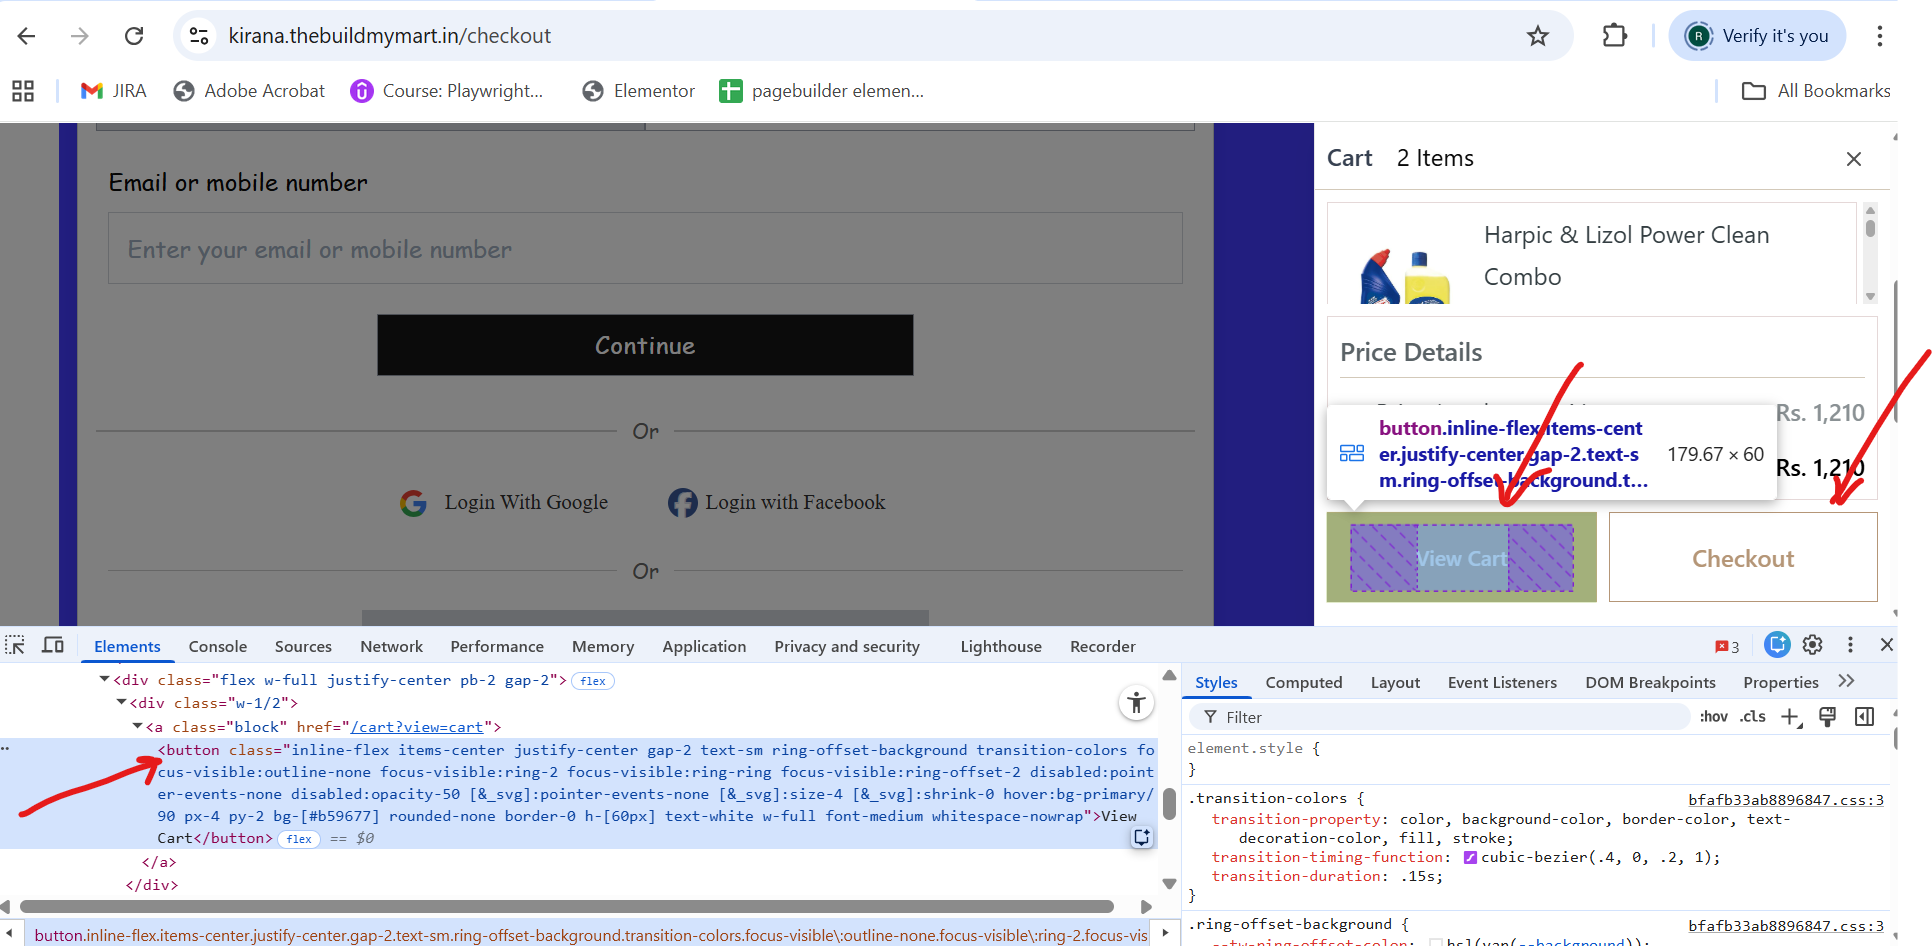Toggle the device toolbar in DevTools

[53, 646]
